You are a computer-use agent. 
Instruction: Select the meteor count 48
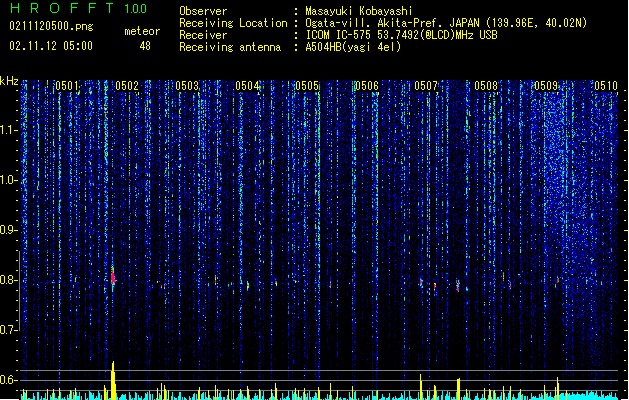(x=145, y=46)
